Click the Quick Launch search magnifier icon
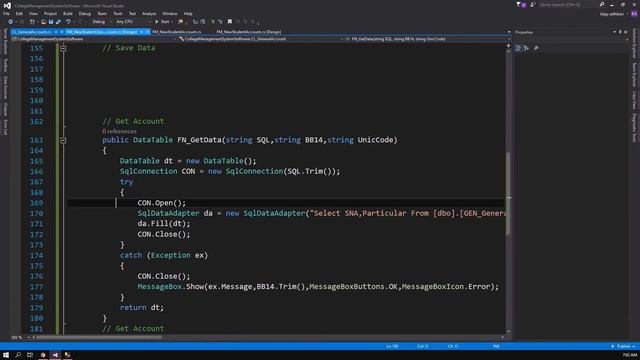This screenshot has height=360, width=640. pyautogui.click(x=602, y=4)
